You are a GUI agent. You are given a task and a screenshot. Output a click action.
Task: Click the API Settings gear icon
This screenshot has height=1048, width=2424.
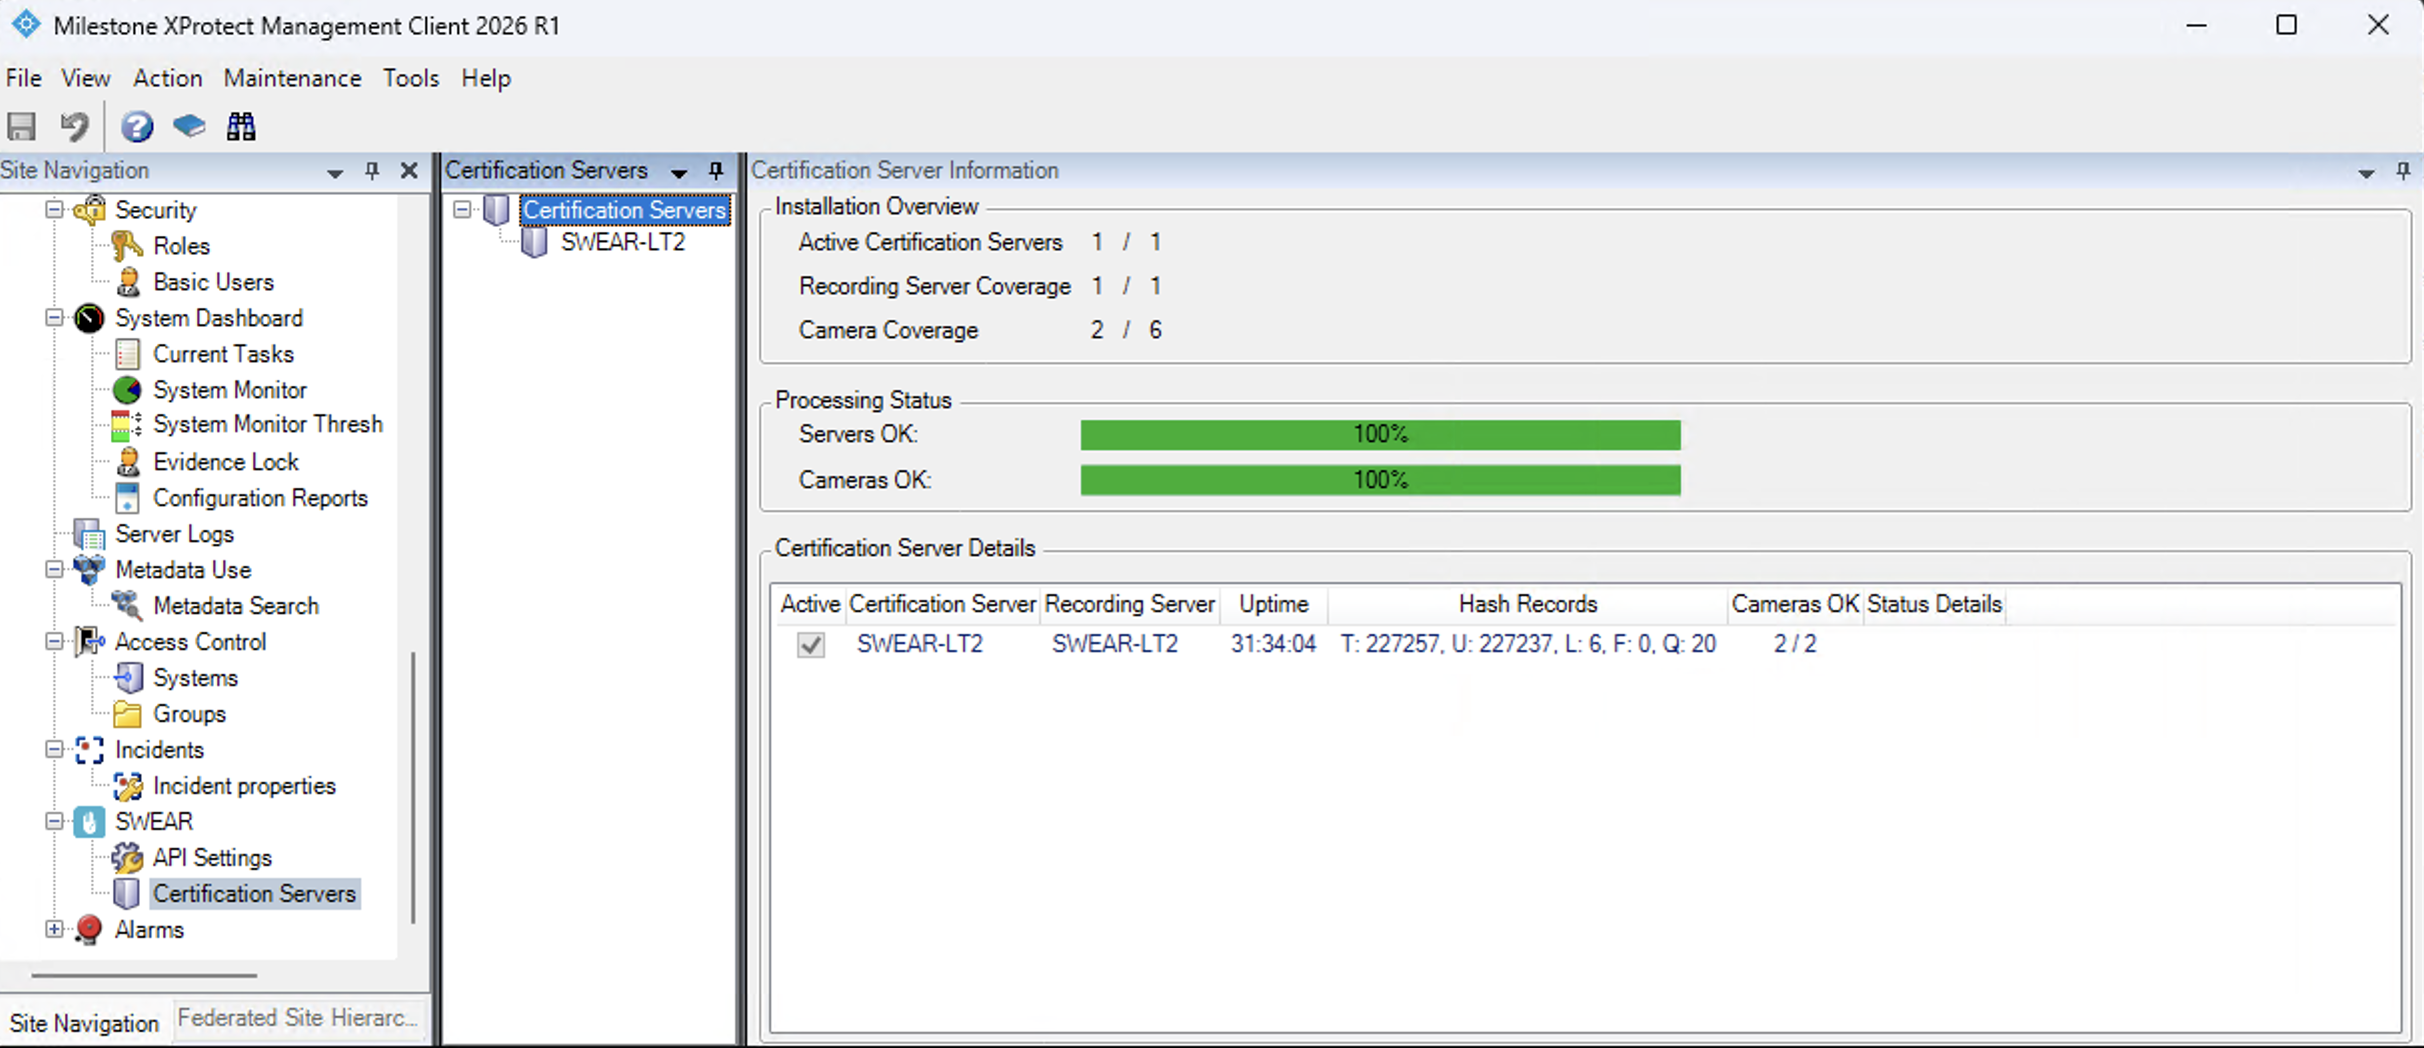point(127,858)
